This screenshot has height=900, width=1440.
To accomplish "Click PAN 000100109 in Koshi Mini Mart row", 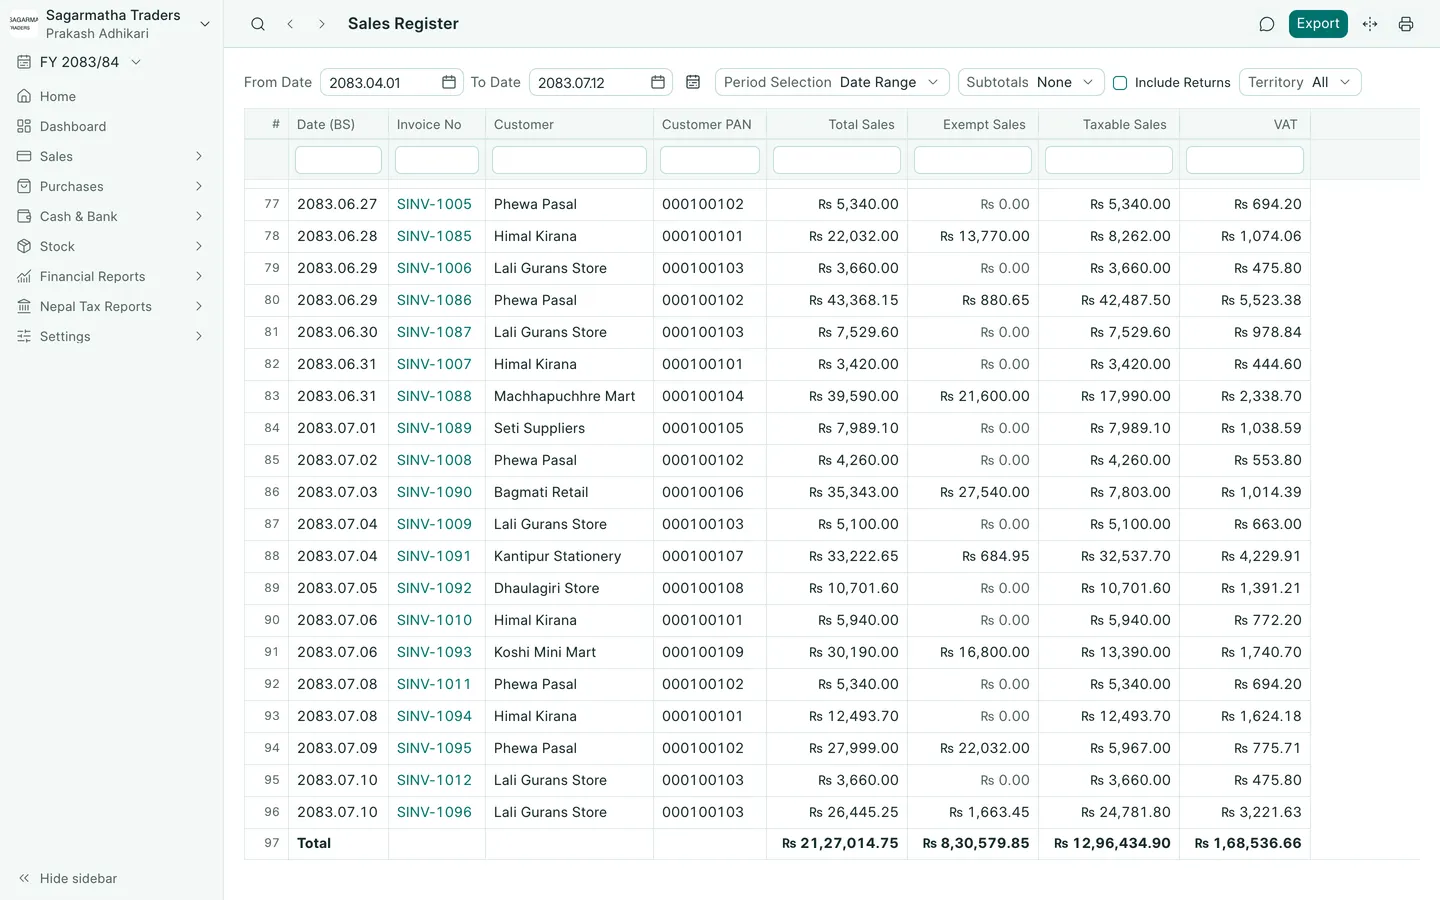I will tap(703, 652).
